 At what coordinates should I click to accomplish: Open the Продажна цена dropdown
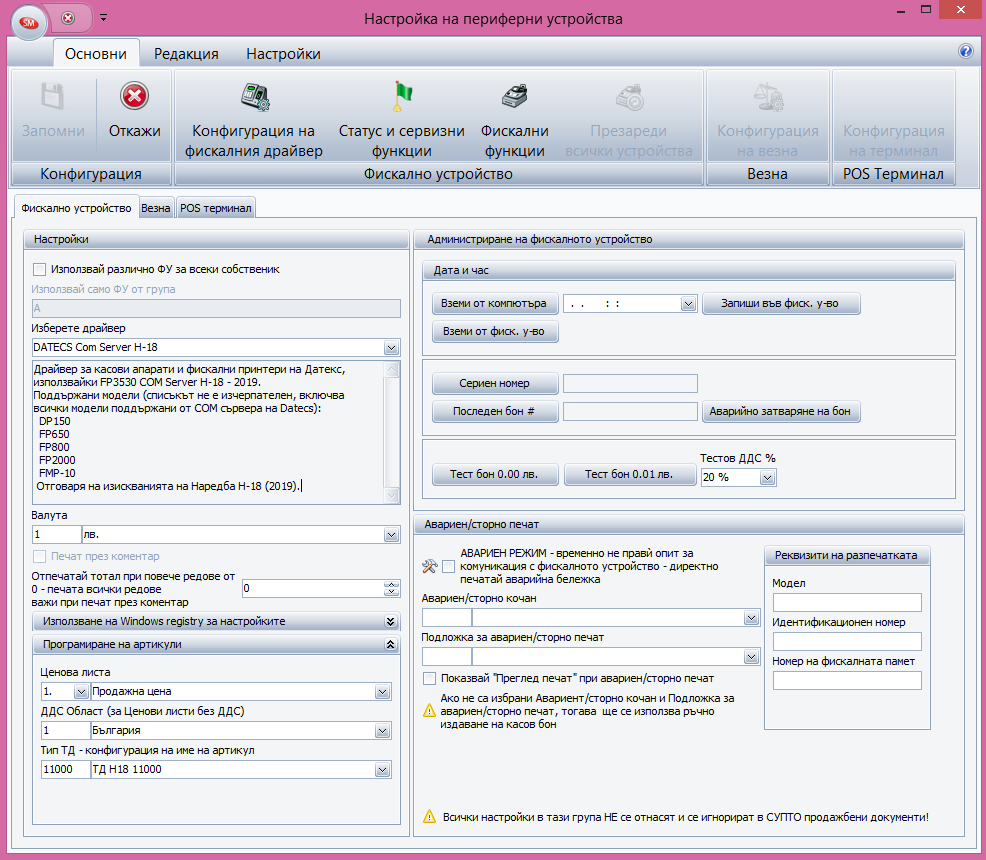382,692
